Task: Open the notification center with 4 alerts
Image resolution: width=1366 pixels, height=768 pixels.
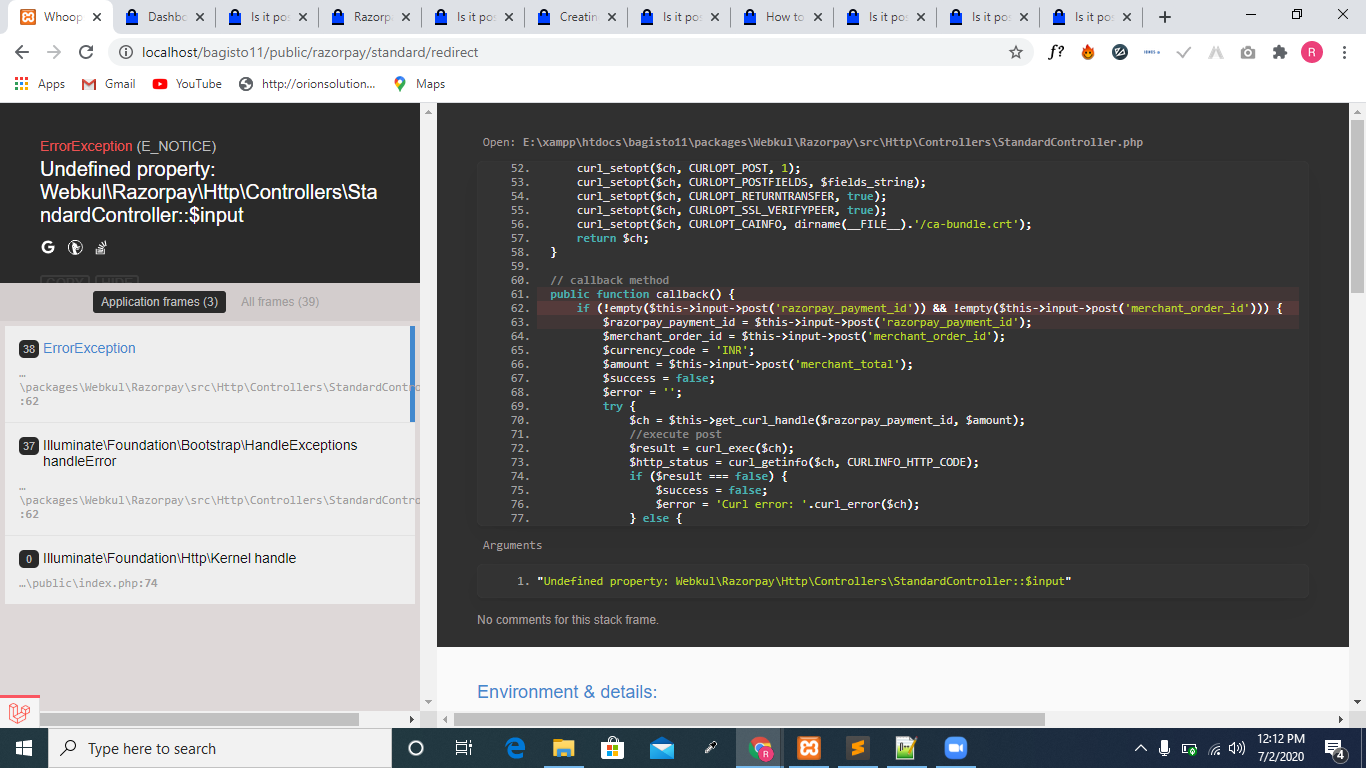Action: point(1334,748)
